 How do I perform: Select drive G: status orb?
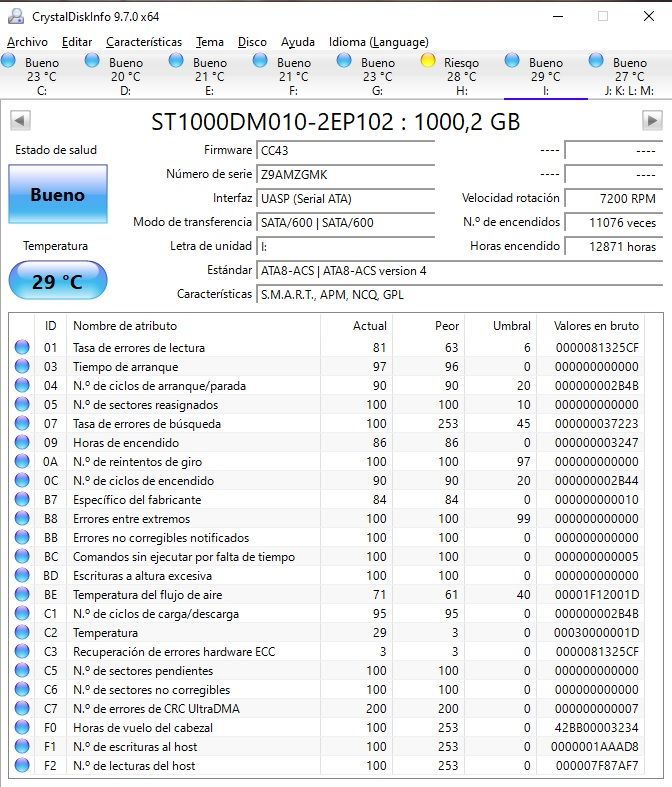point(344,61)
